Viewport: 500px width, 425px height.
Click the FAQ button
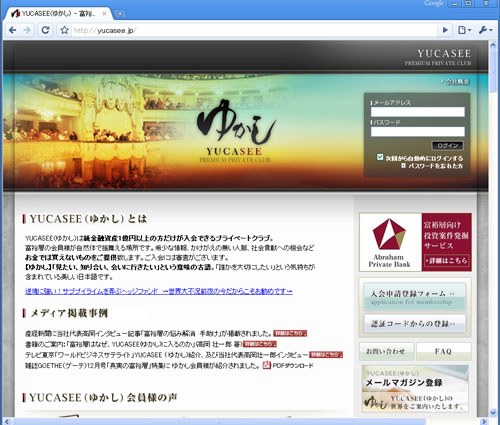click(443, 351)
